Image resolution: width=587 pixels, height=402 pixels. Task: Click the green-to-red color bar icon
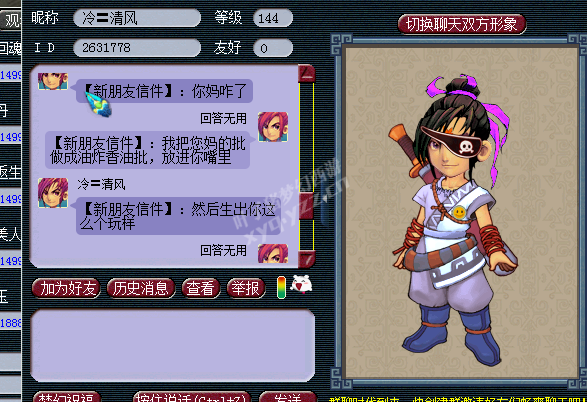pyautogui.click(x=281, y=287)
